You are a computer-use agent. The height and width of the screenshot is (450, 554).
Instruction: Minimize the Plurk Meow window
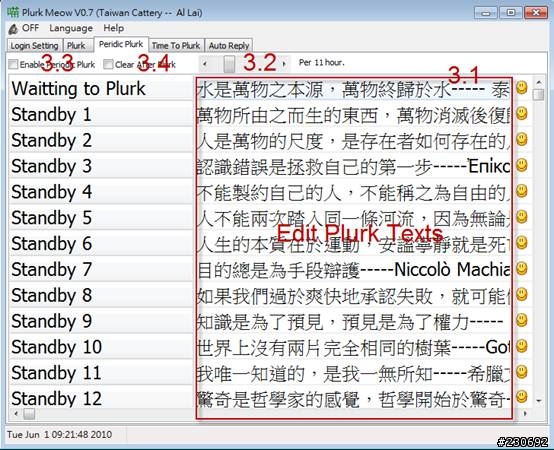click(486, 13)
